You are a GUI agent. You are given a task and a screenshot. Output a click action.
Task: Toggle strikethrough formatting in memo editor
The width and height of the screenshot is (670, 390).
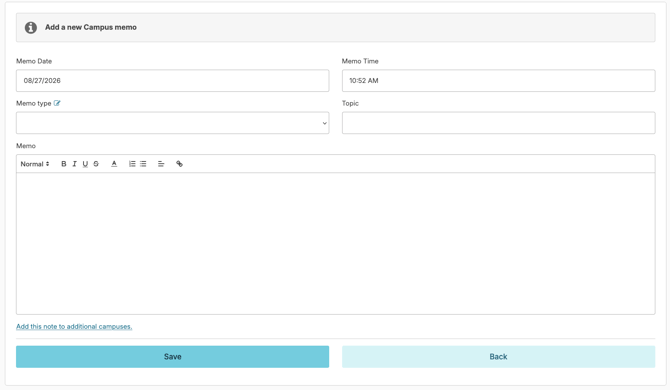click(96, 164)
